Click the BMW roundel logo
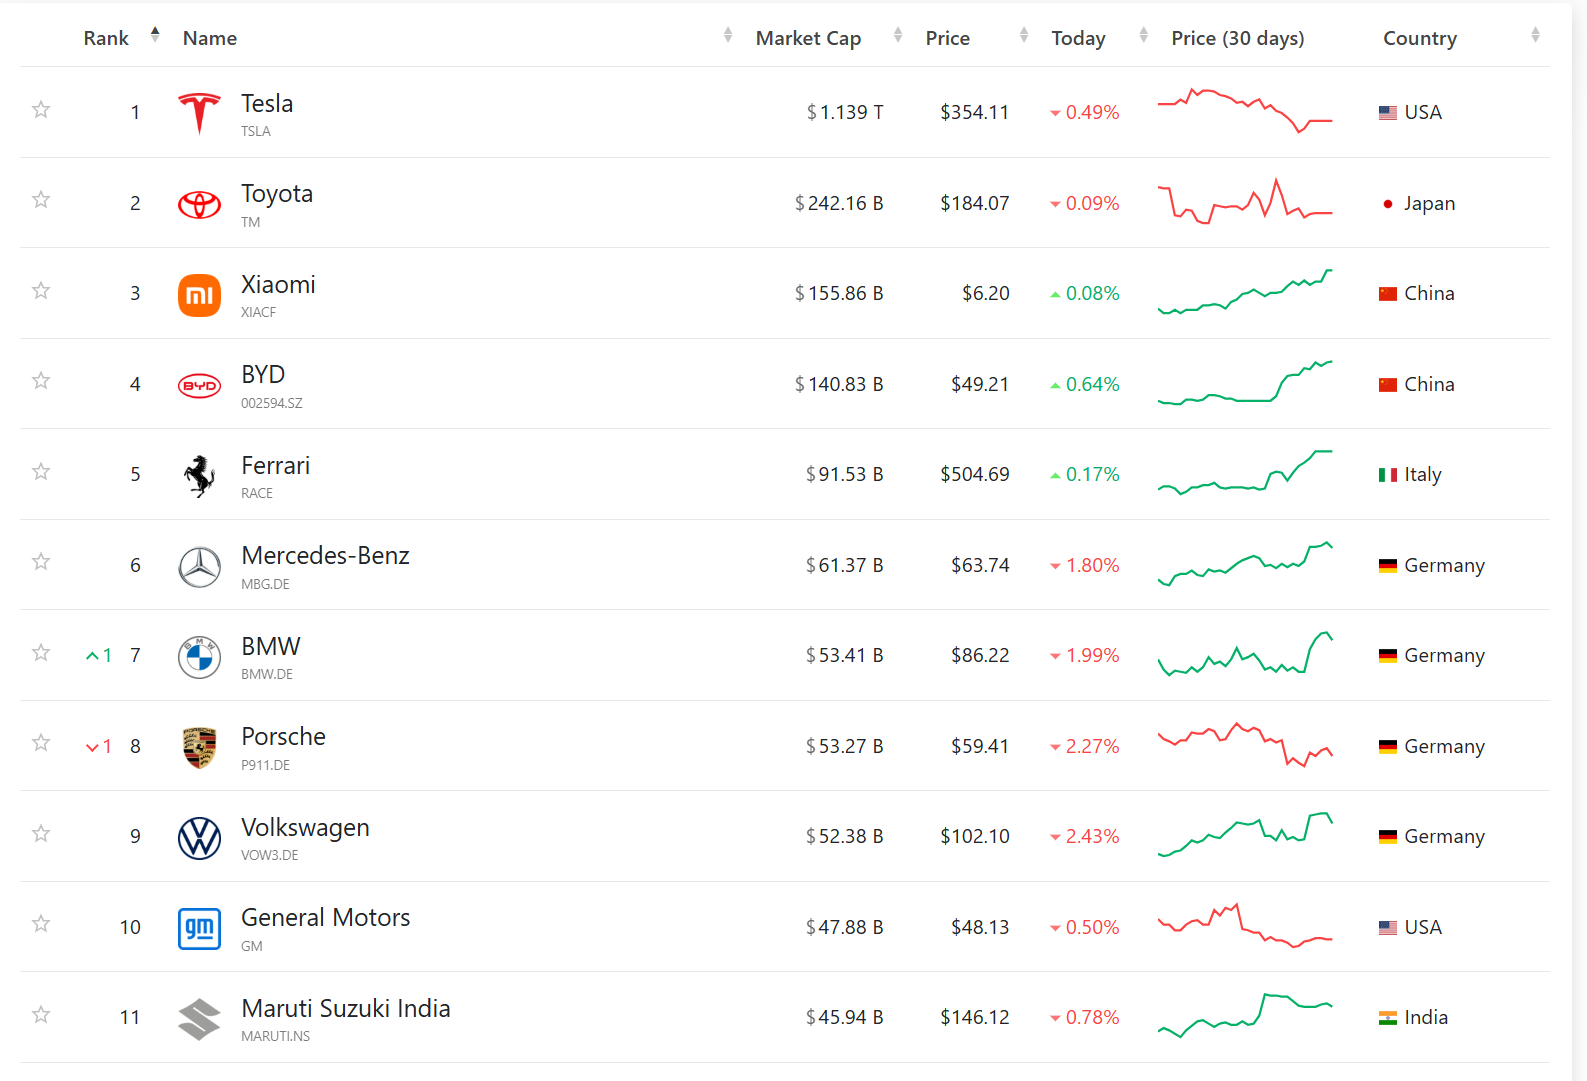Viewport: 1587px width, 1081px height. [x=199, y=657]
